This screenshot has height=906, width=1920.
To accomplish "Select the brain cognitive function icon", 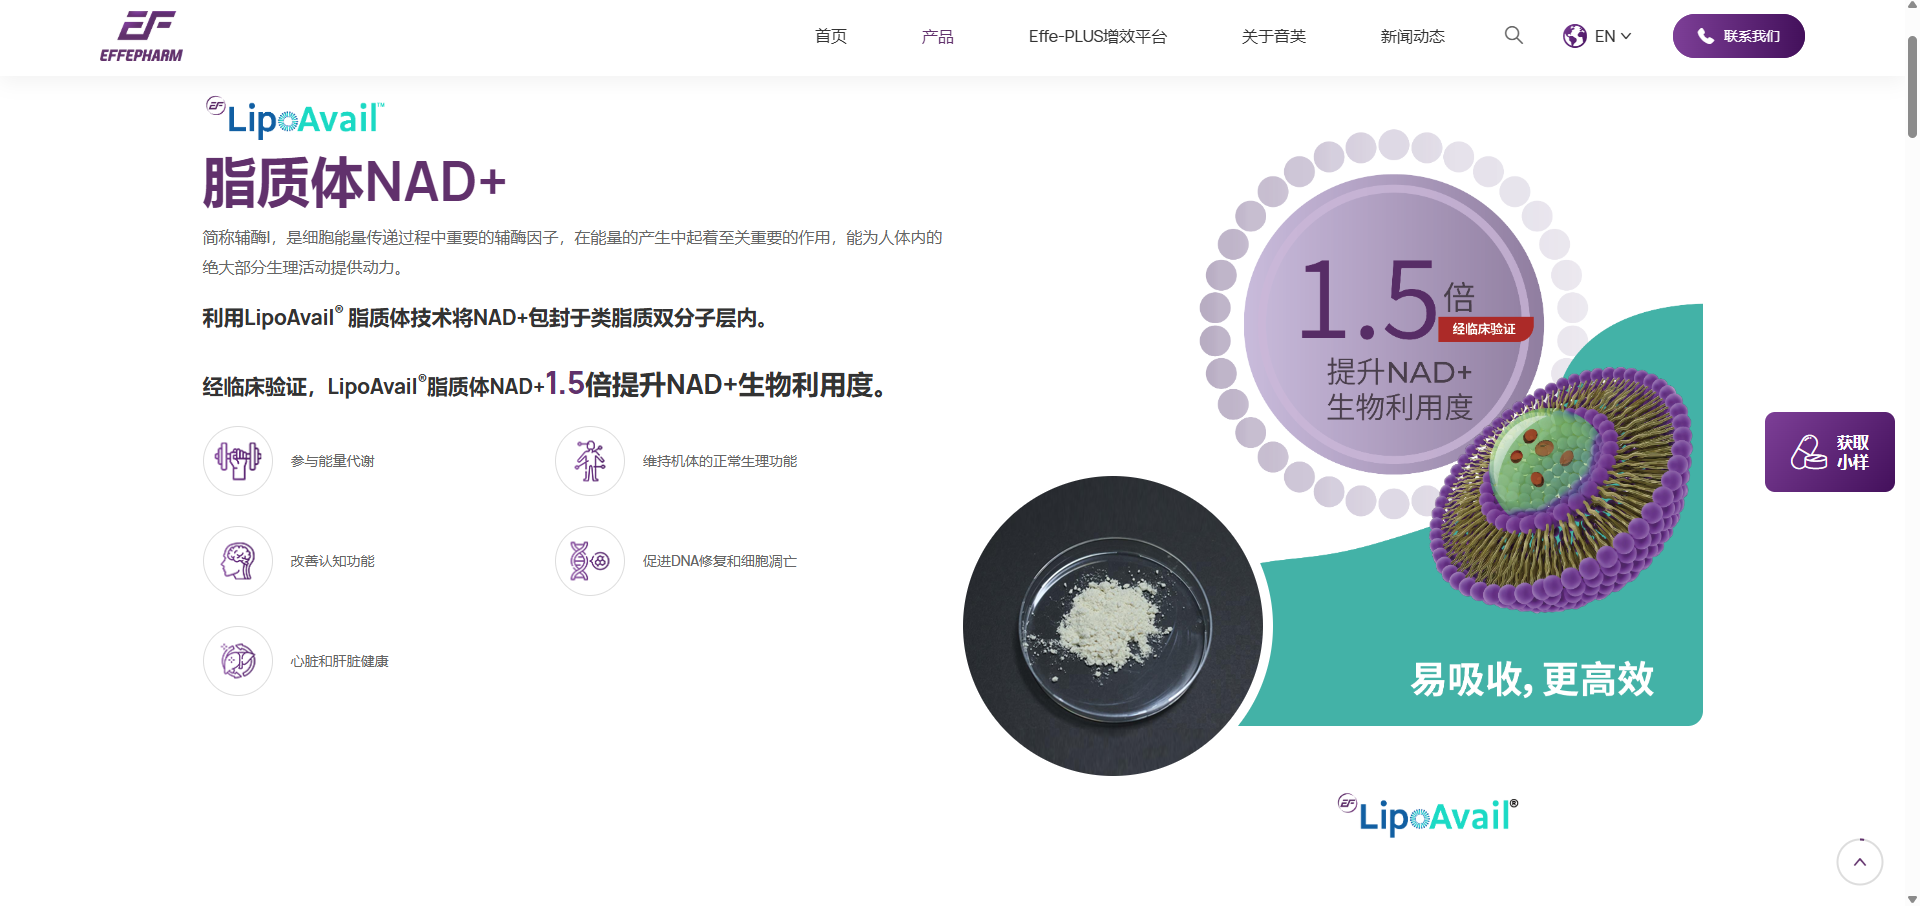I will tap(238, 561).
